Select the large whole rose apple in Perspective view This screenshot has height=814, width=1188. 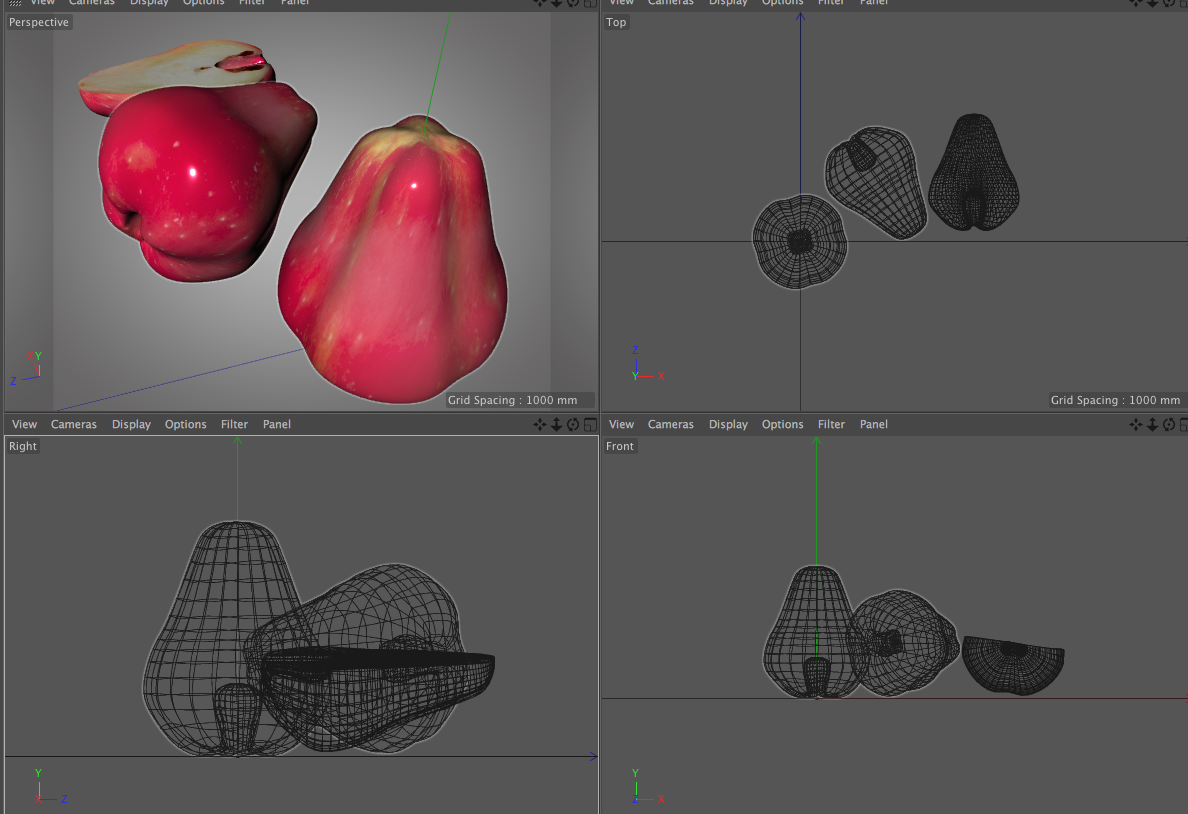click(395, 270)
